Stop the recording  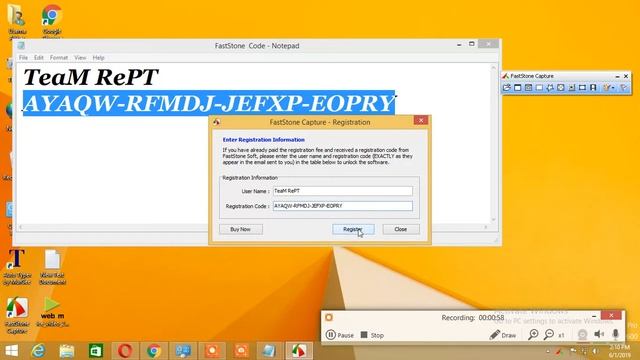tap(372, 335)
